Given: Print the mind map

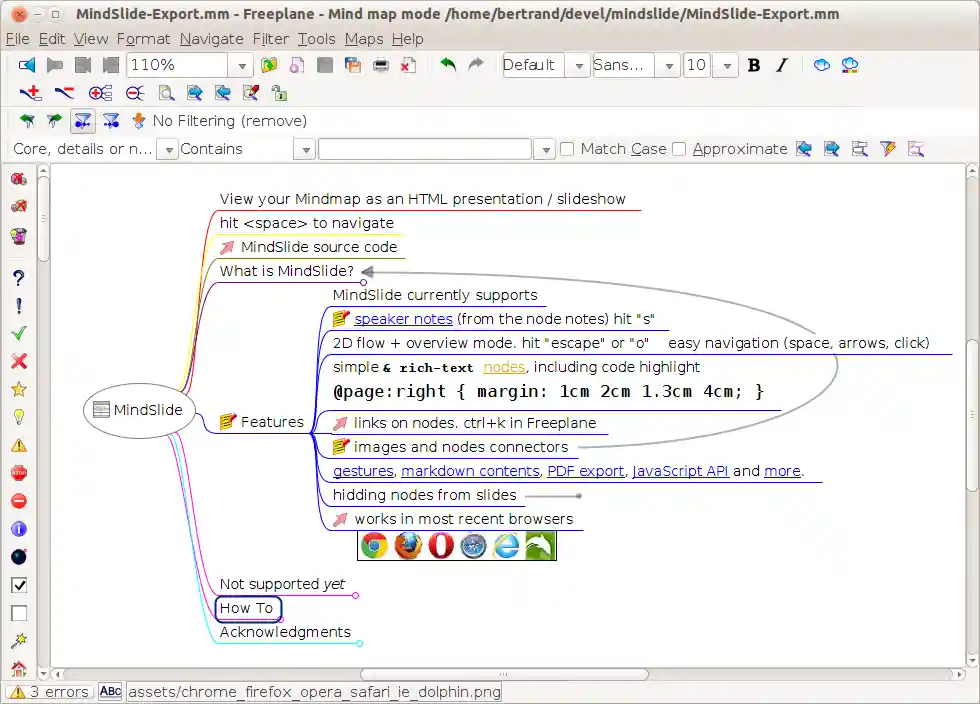Looking at the screenshot, I should (381, 65).
